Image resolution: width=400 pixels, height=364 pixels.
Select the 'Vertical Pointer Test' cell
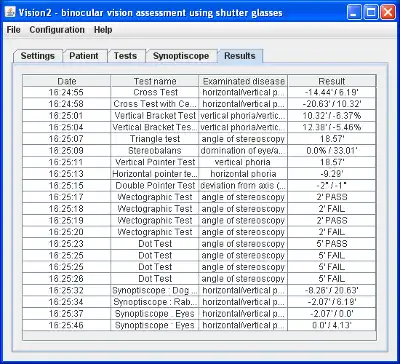coord(155,162)
